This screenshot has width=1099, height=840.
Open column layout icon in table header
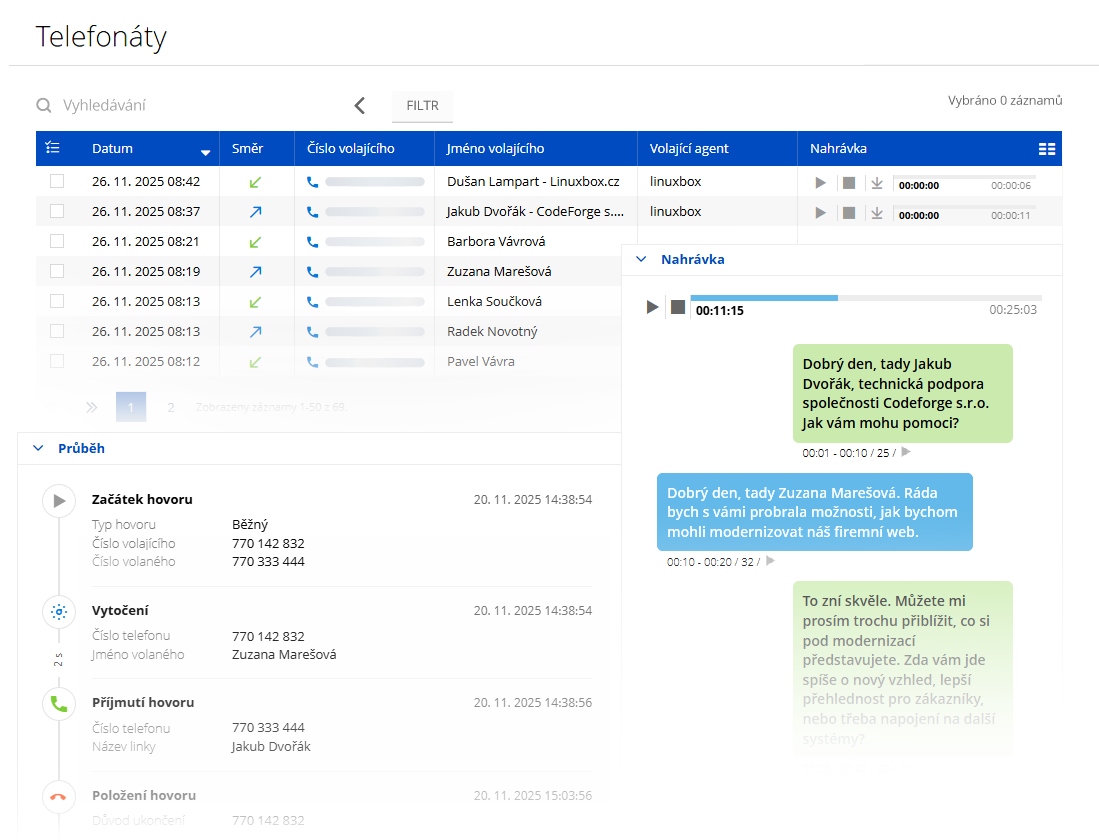point(1047,149)
